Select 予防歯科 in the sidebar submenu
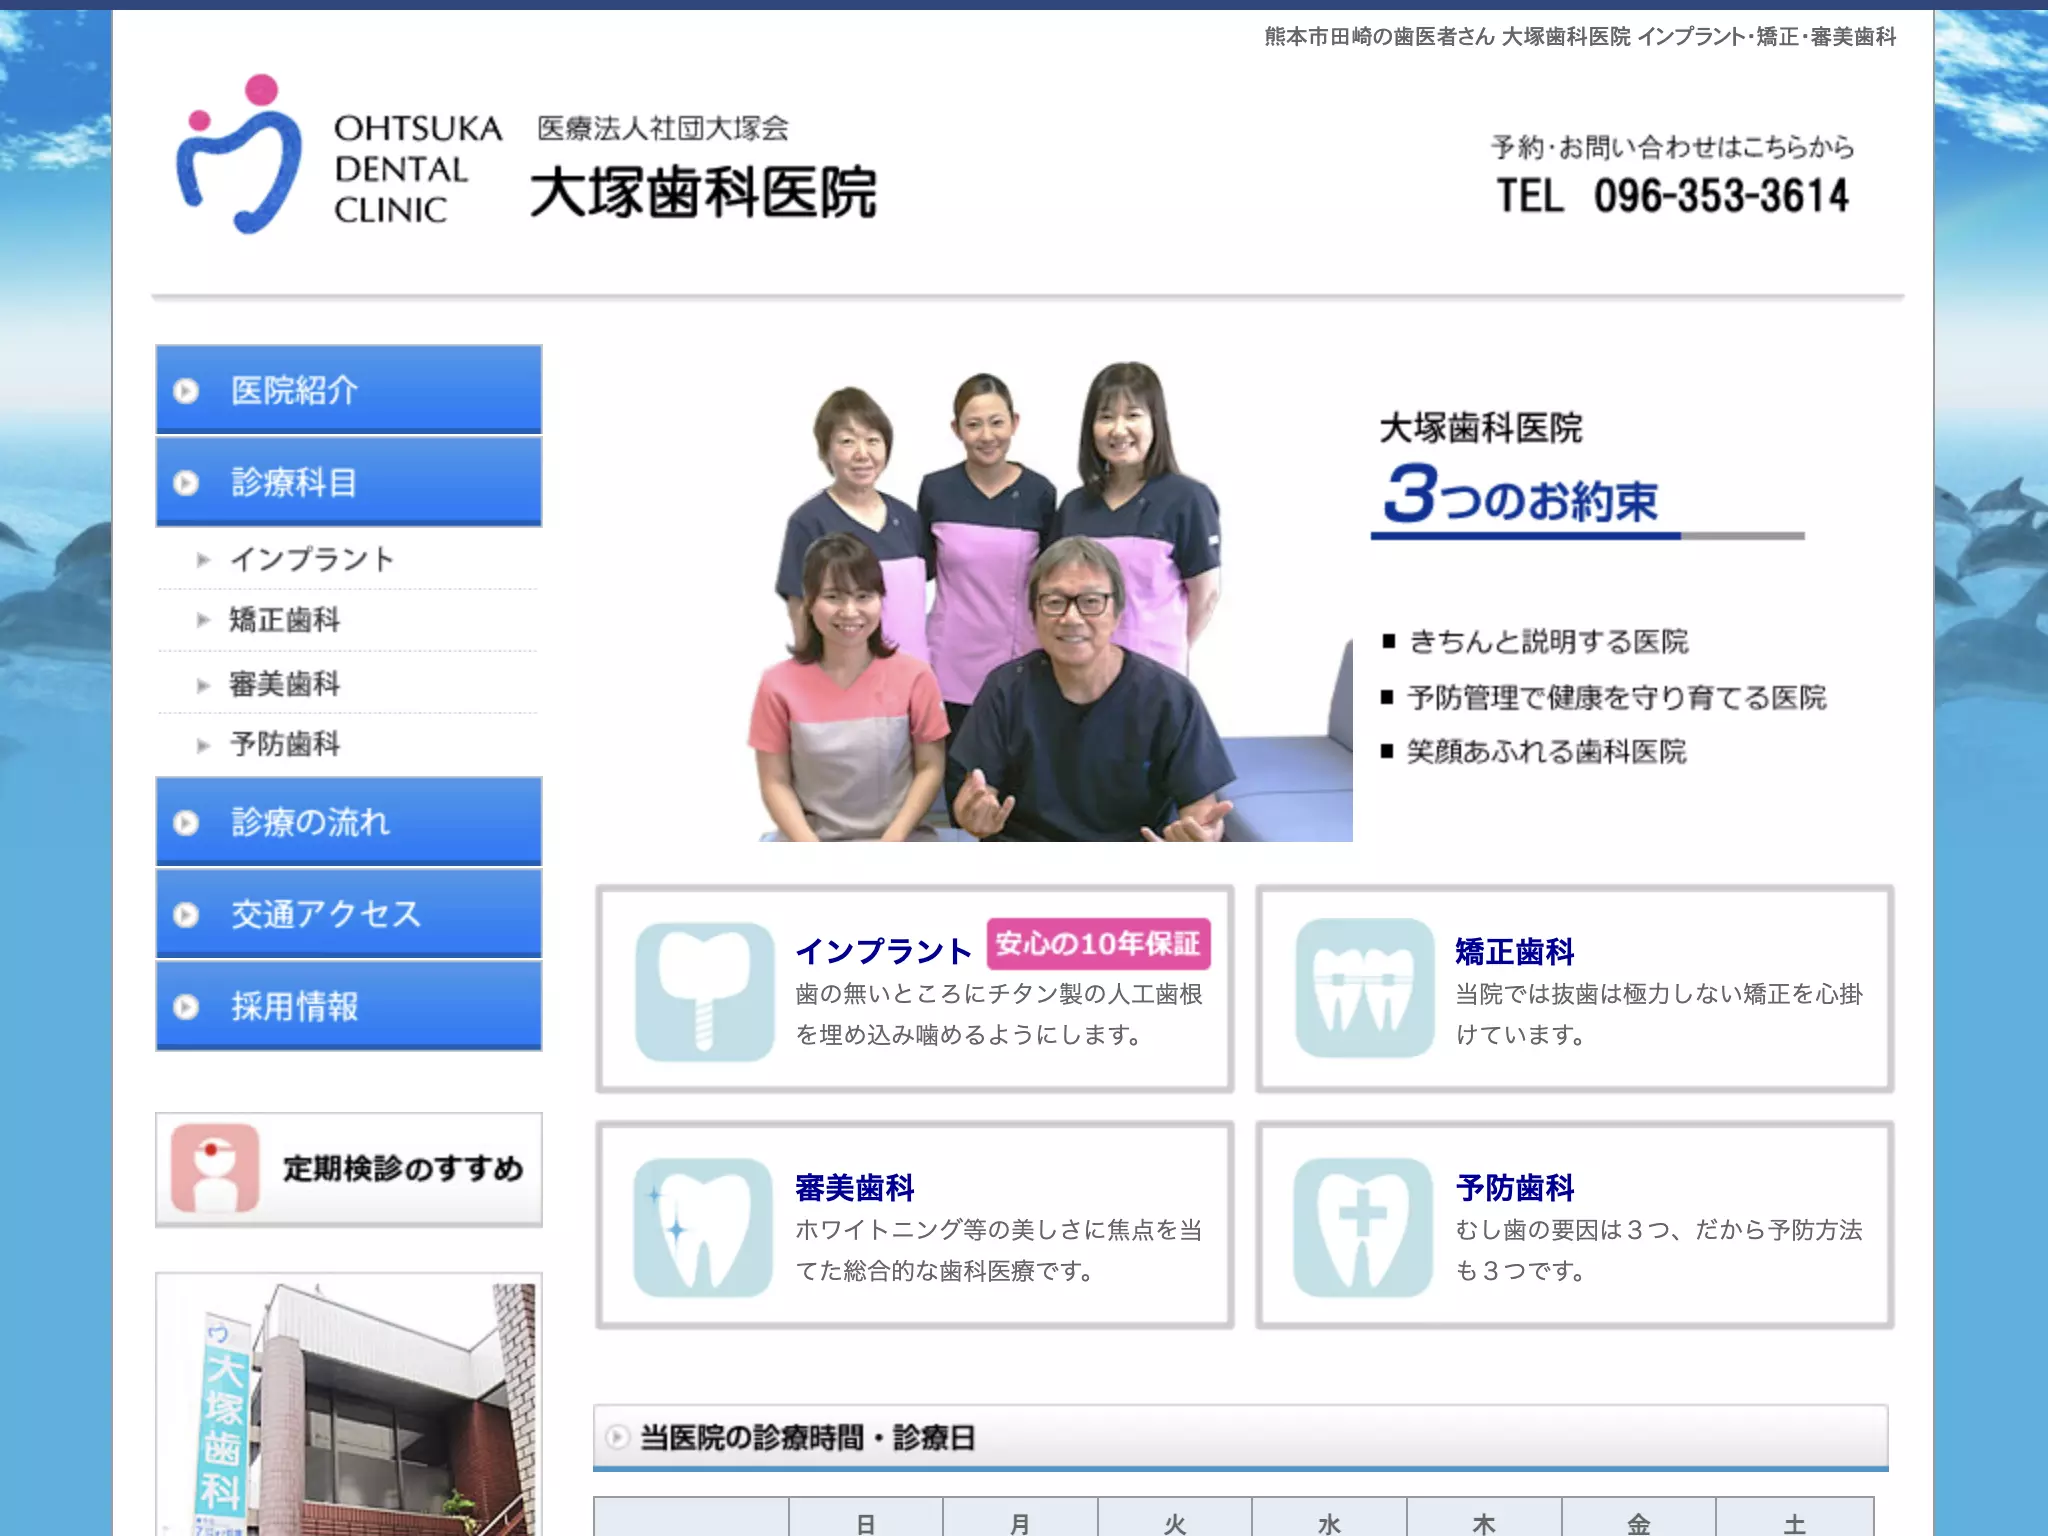This screenshot has height=1536, width=2048. [x=284, y=744]
